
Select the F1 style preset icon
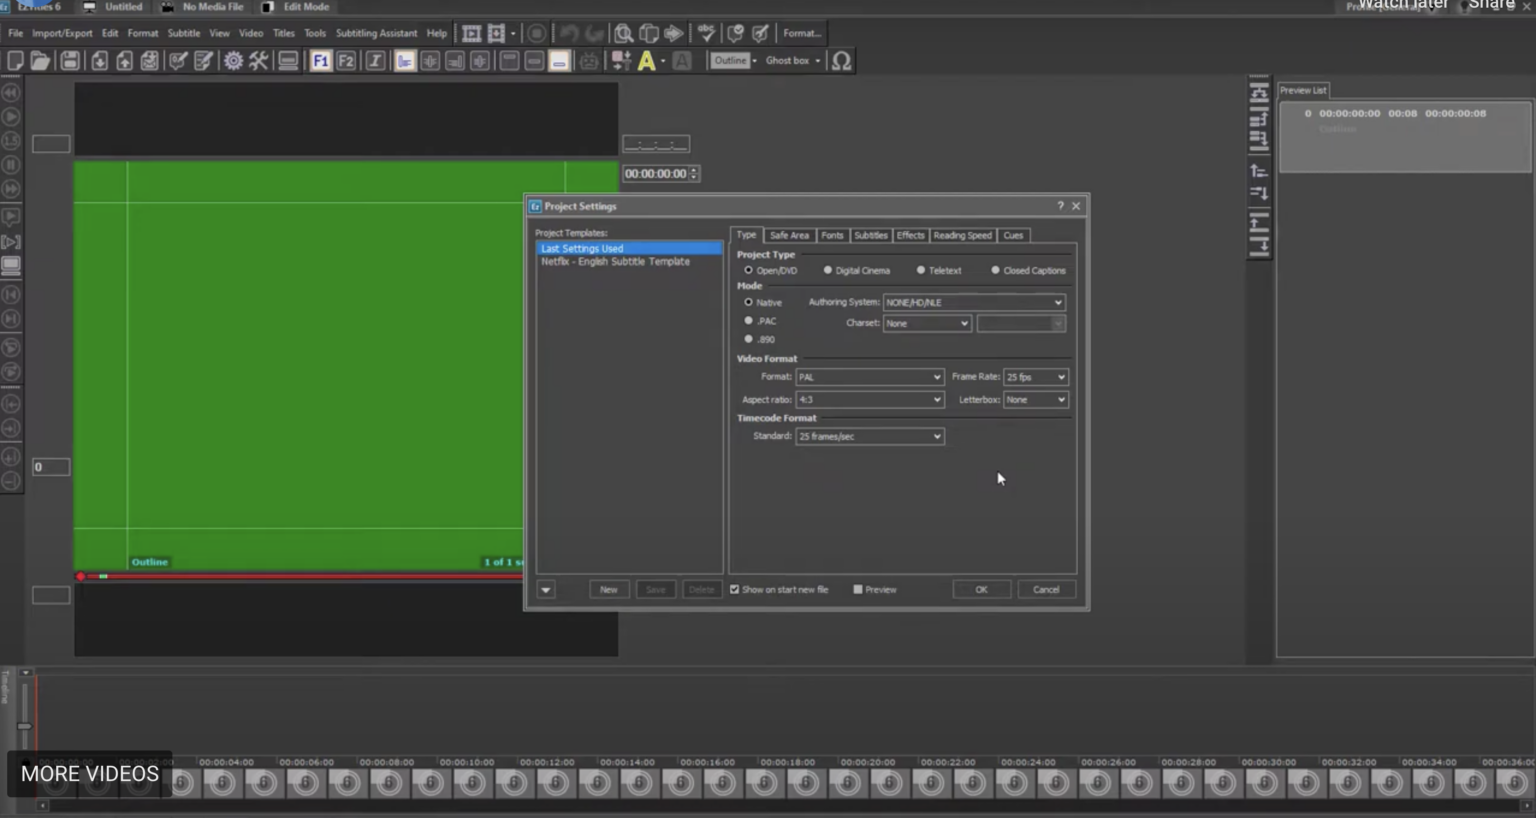click(x=321, y=61)
